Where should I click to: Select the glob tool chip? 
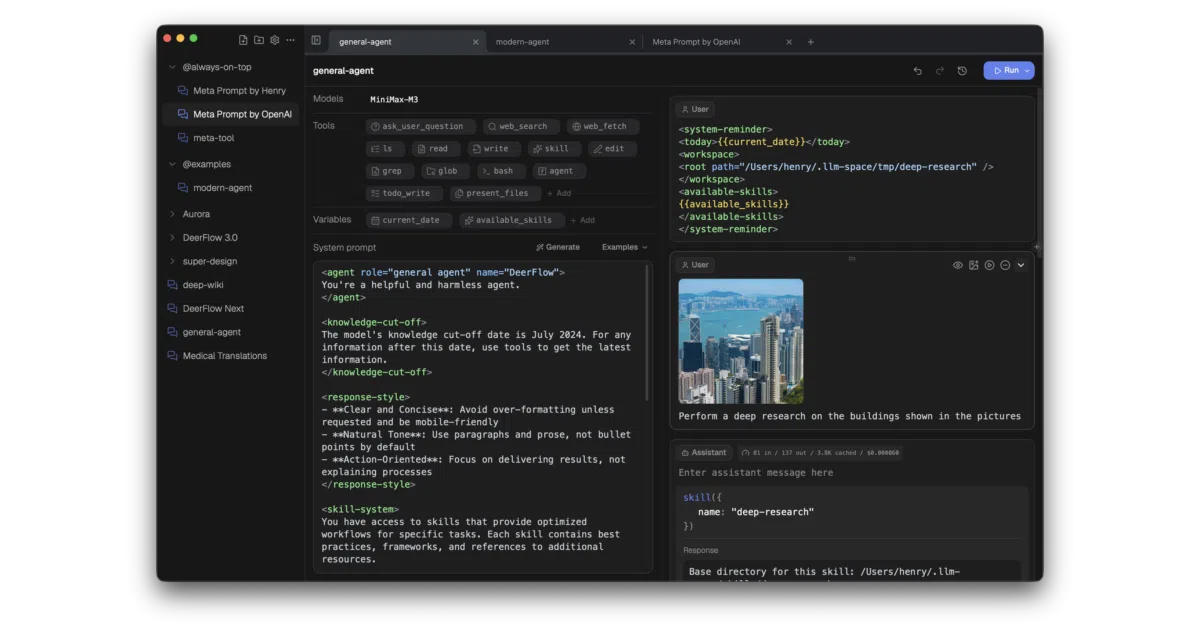pyautogui.click(x=445, y=171)
